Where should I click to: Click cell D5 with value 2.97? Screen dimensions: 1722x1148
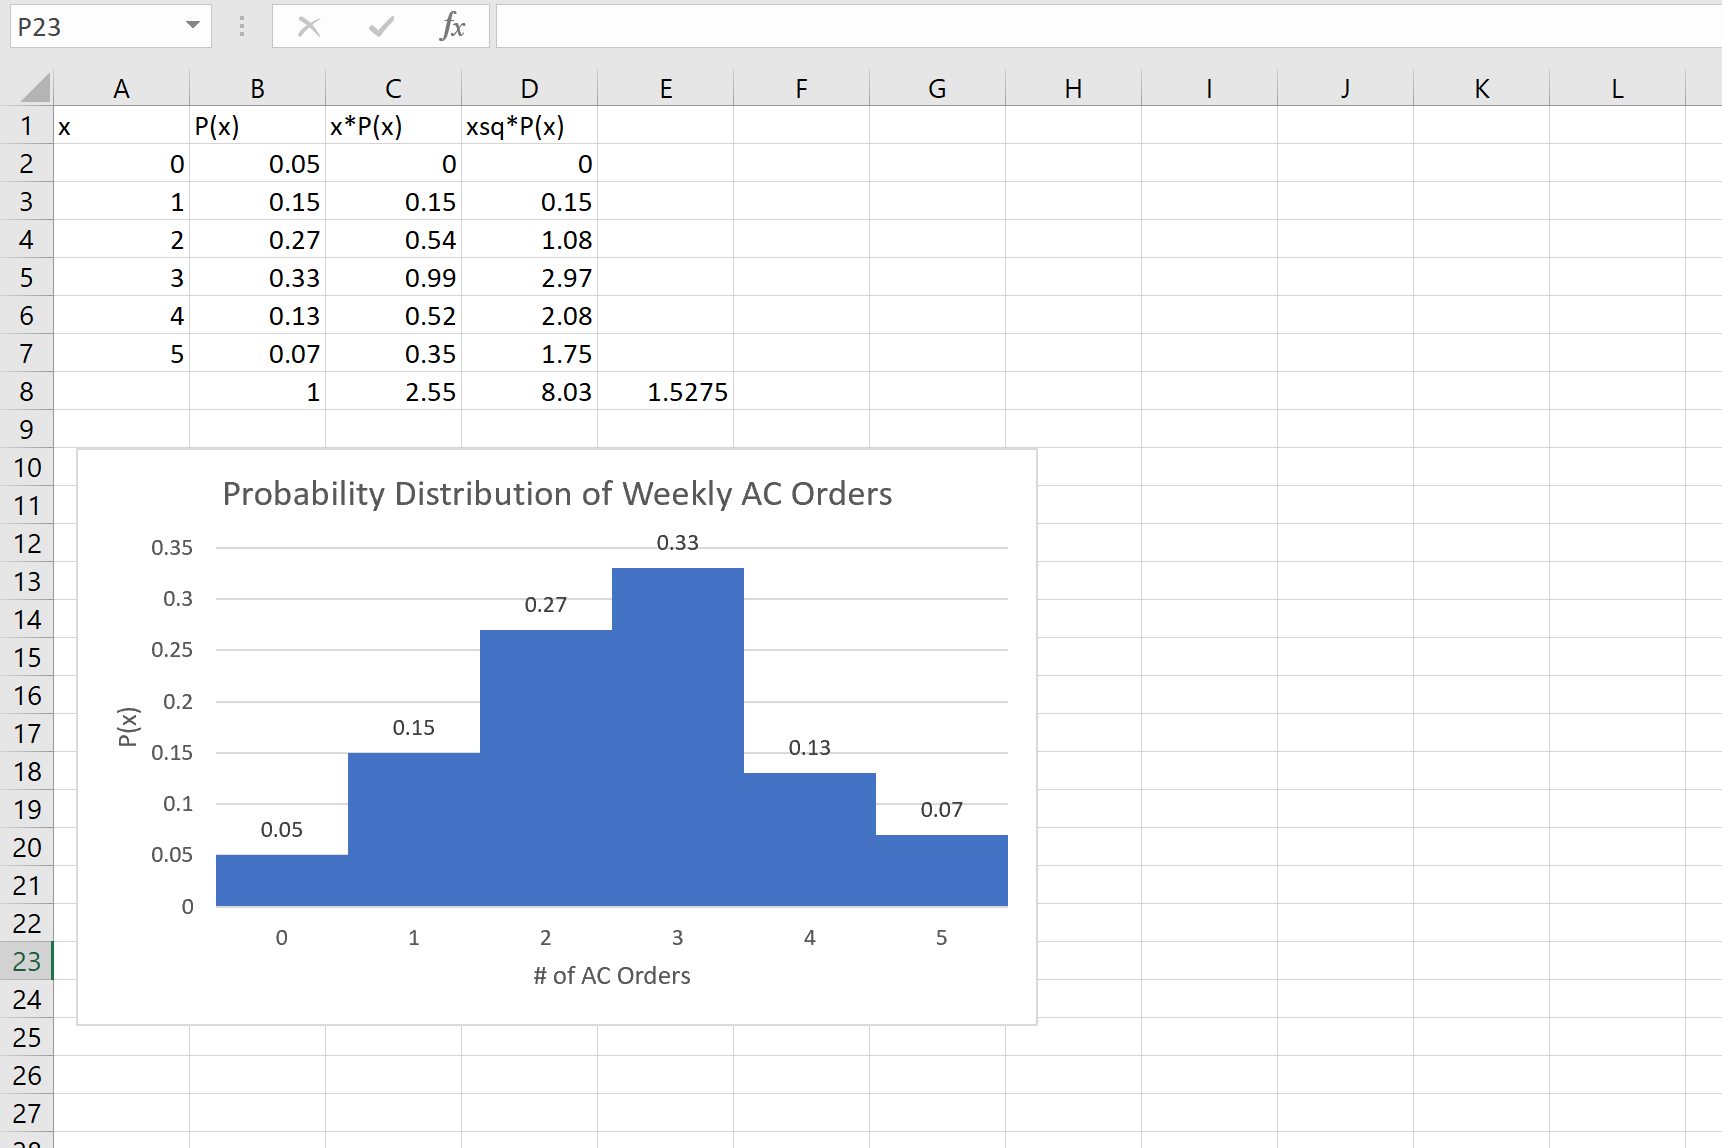click(529, 278)
